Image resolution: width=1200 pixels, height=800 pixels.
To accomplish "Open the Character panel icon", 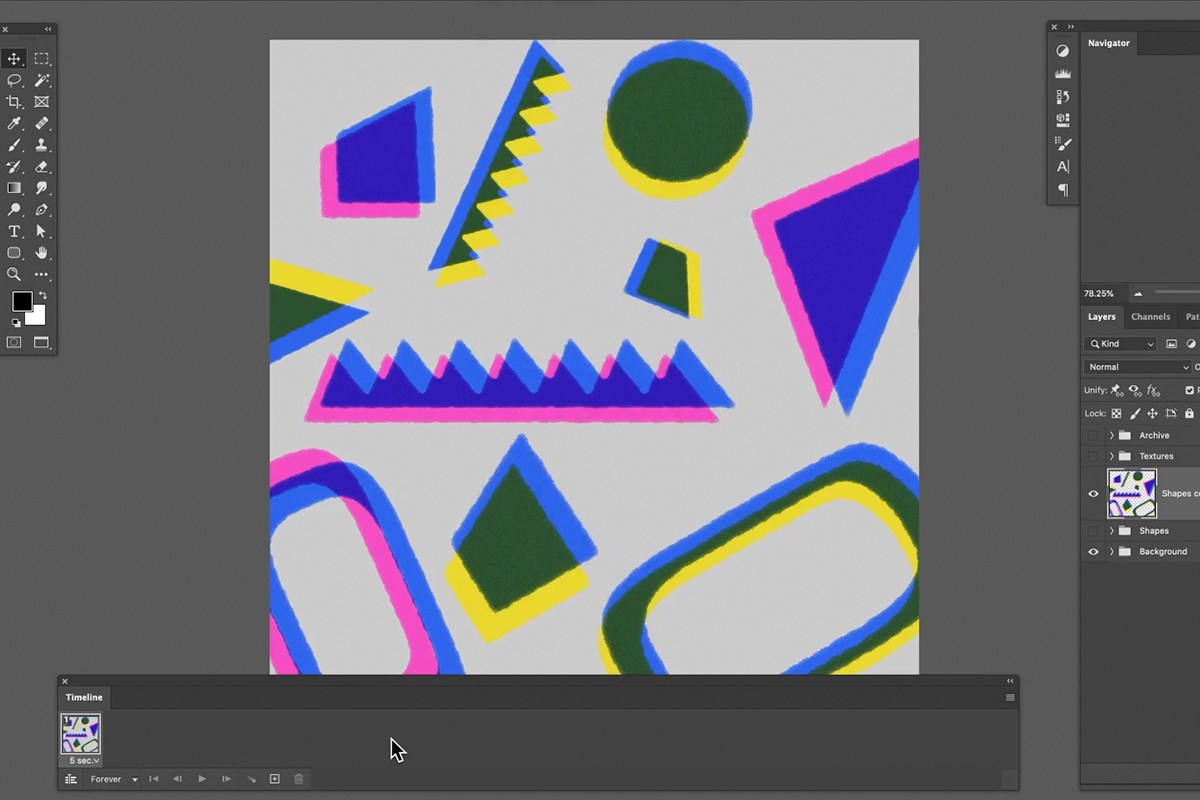I will point(1063,166).
